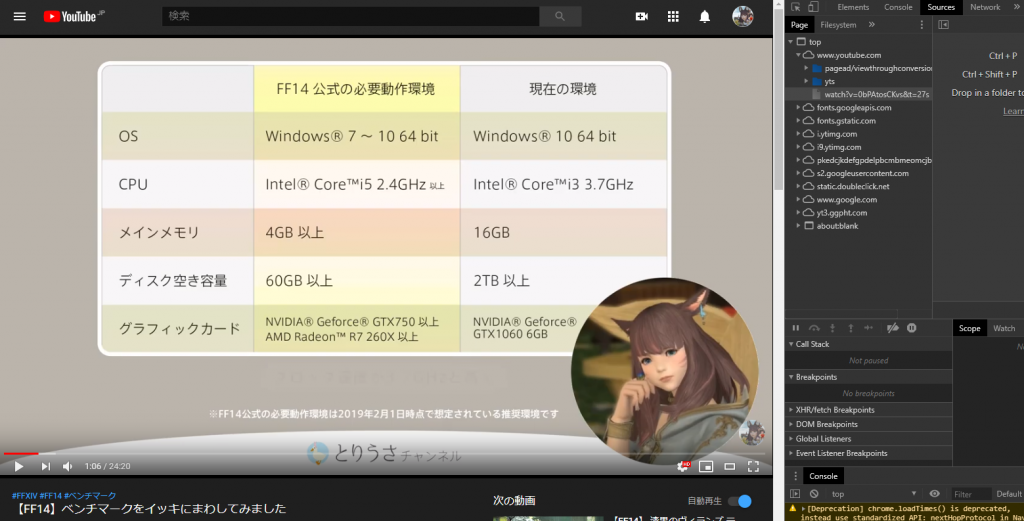Select the Page navigator tab
Screen dimensions: 1024x521
pos(799,25)
